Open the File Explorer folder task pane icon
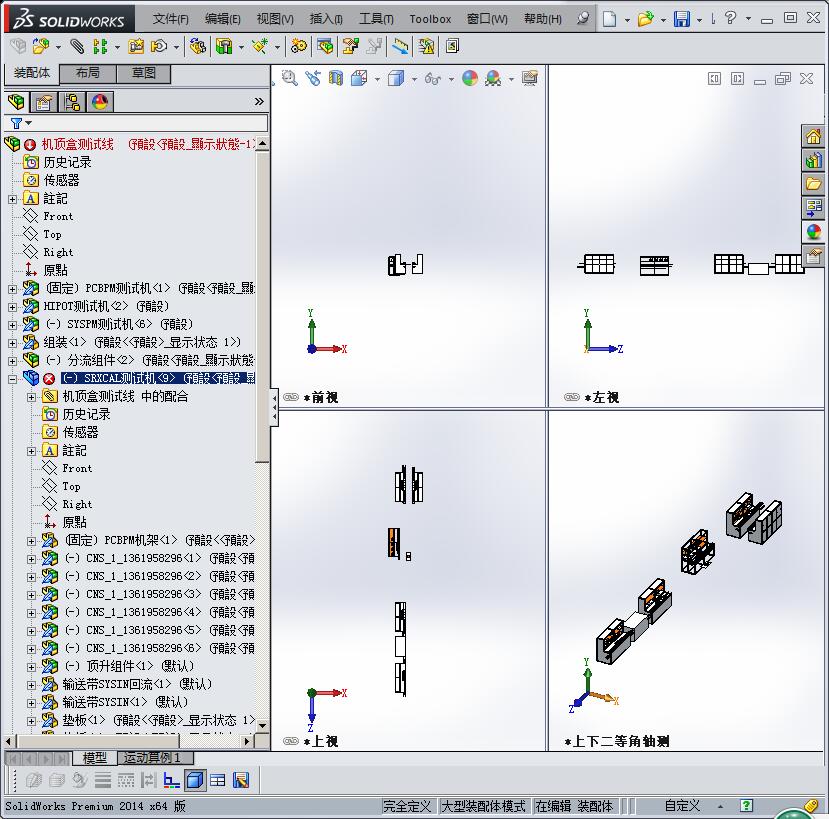 pos(813,183)
